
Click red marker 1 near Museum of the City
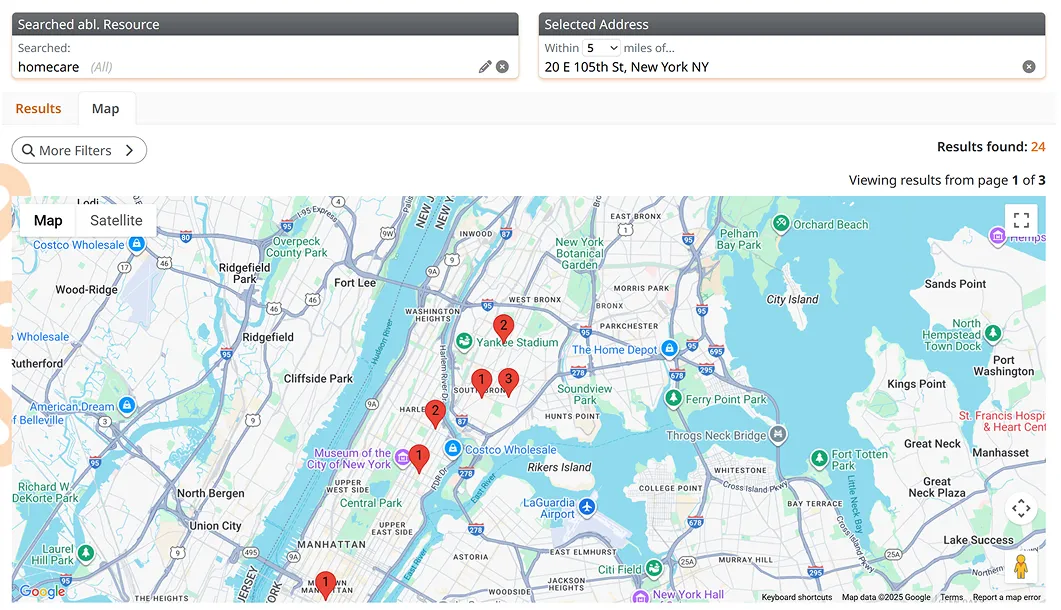pos(419,458)
